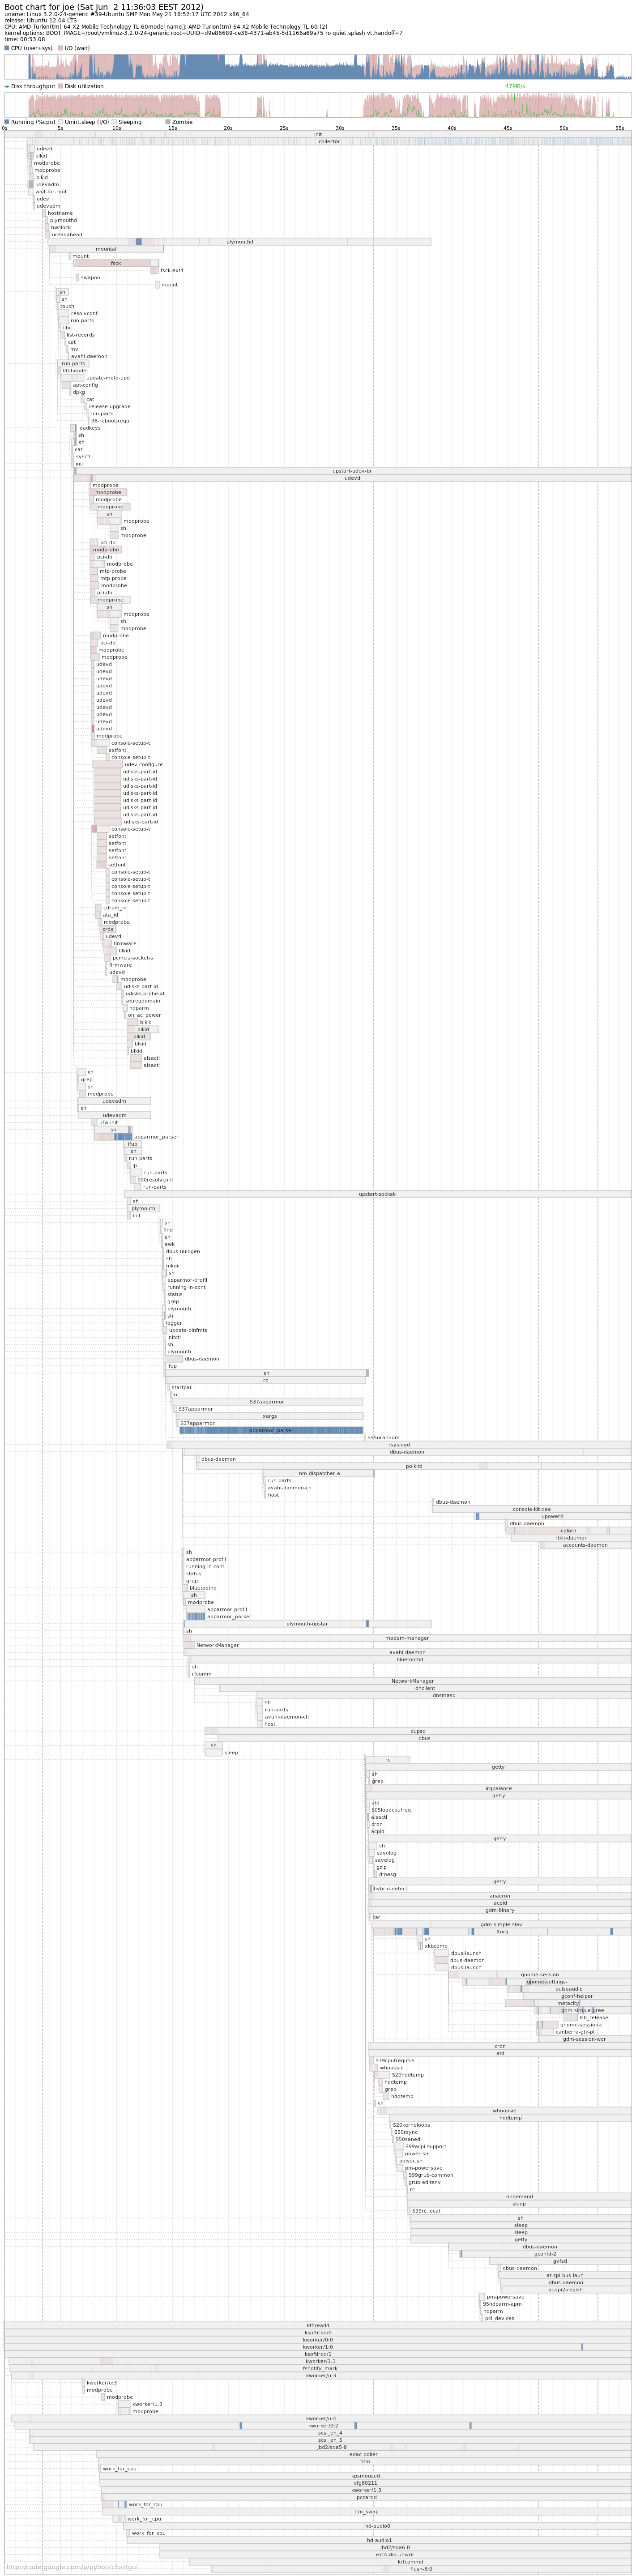Viewport: 636px width, 2576px height.
Task: Click the accounts-daemon process bar
Action: 585,1545
